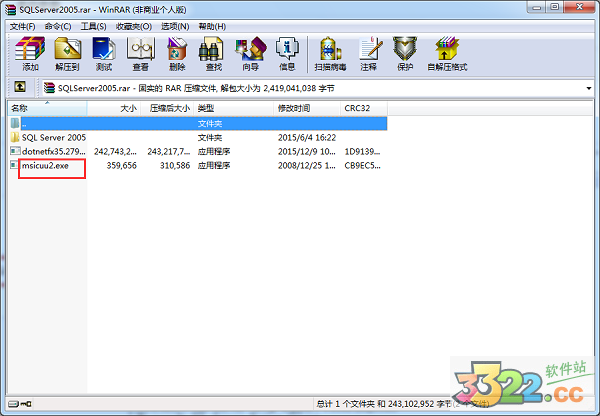Click the 2015/6/4 16:22 modified date
The height and width of the screenshot is (416, 600).
tap(307, 137)
